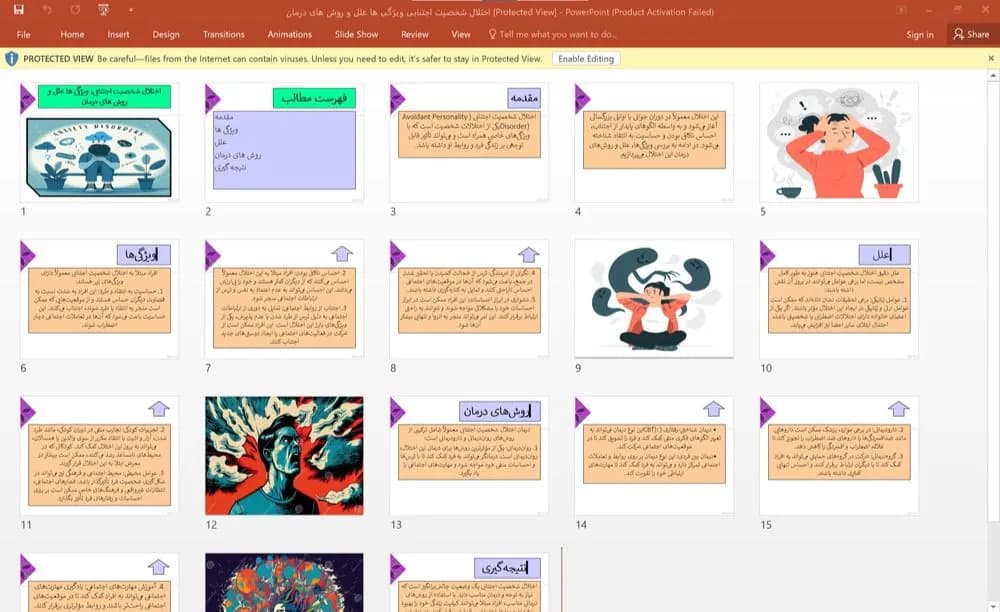
Task: Pick the slide 4 thumbnail
Action: pos(654,142)
